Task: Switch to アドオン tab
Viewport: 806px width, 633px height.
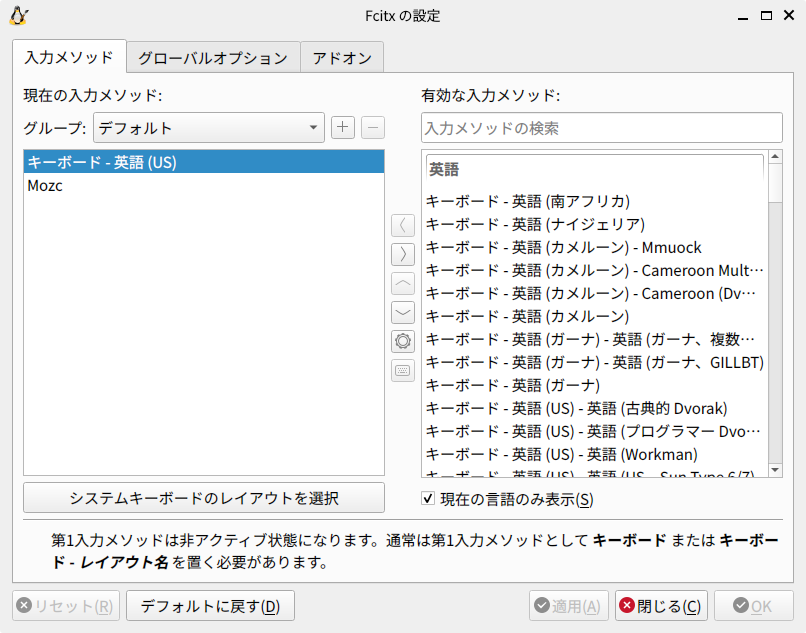Action: click(342, 58)
